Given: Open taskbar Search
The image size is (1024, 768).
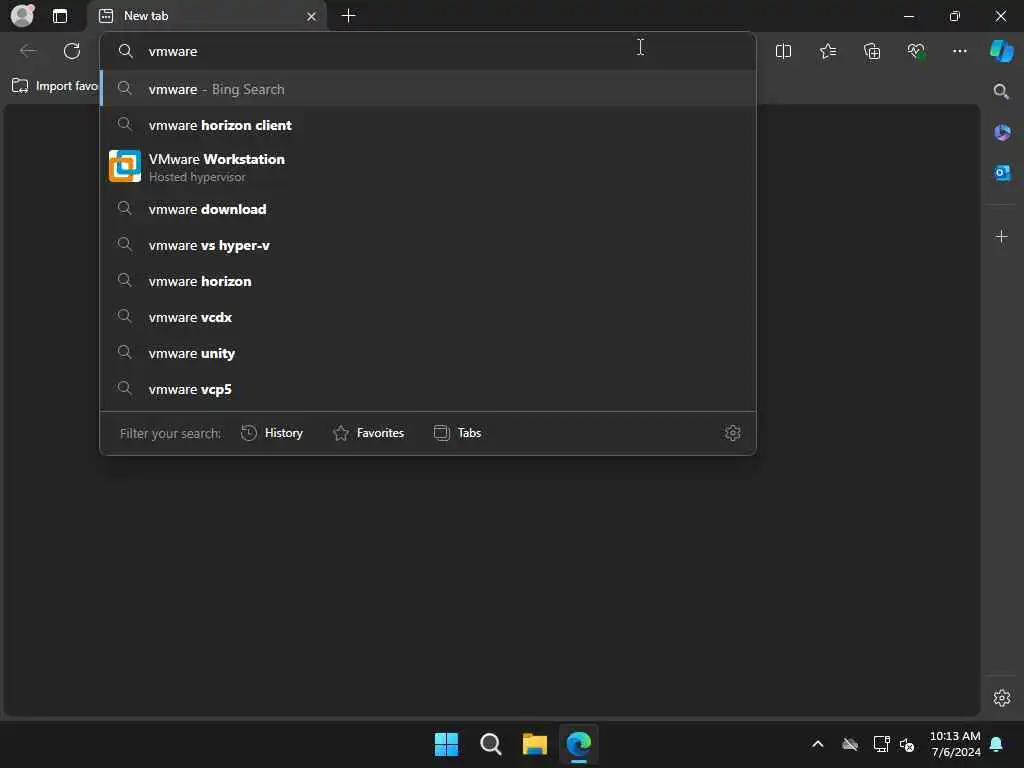Looking at the screenshot, I should (x=490, y=744).
